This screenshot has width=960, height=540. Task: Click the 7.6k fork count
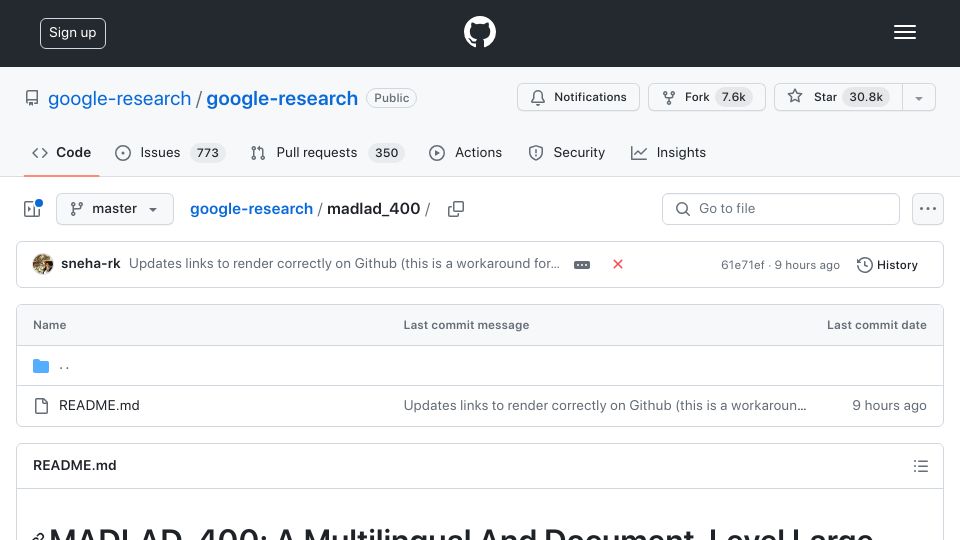pos(733,97)
